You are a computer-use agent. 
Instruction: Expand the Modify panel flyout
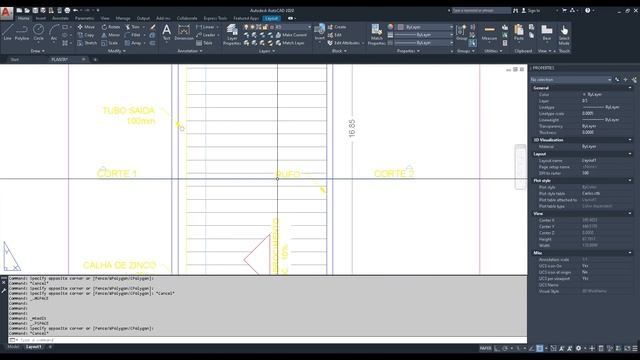(x=117, y=51)
